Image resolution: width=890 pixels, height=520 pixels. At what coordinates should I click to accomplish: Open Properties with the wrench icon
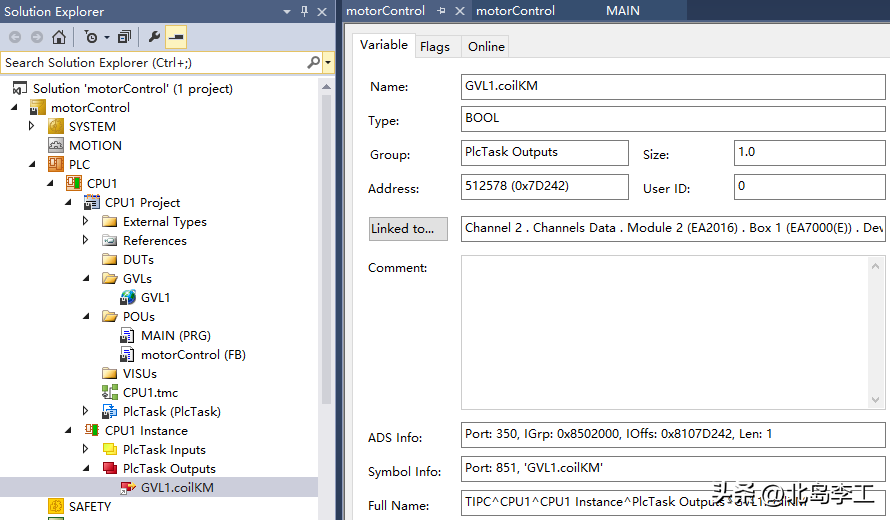[x=154, y=37]
